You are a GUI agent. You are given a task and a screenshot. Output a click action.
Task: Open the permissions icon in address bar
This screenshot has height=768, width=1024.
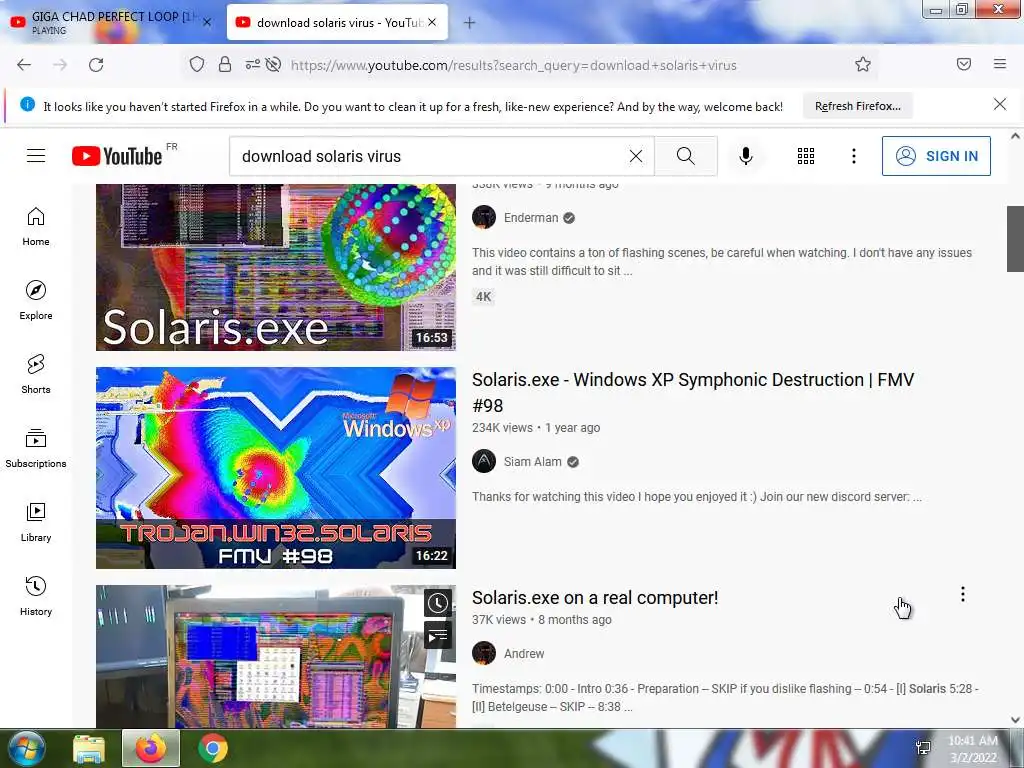252,64
